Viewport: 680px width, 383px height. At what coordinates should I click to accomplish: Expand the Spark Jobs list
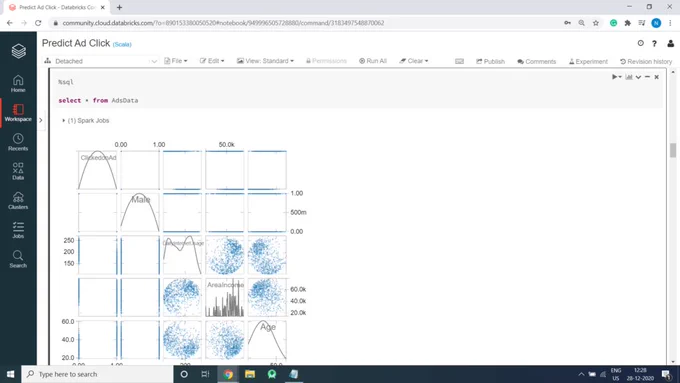(86, 121)
